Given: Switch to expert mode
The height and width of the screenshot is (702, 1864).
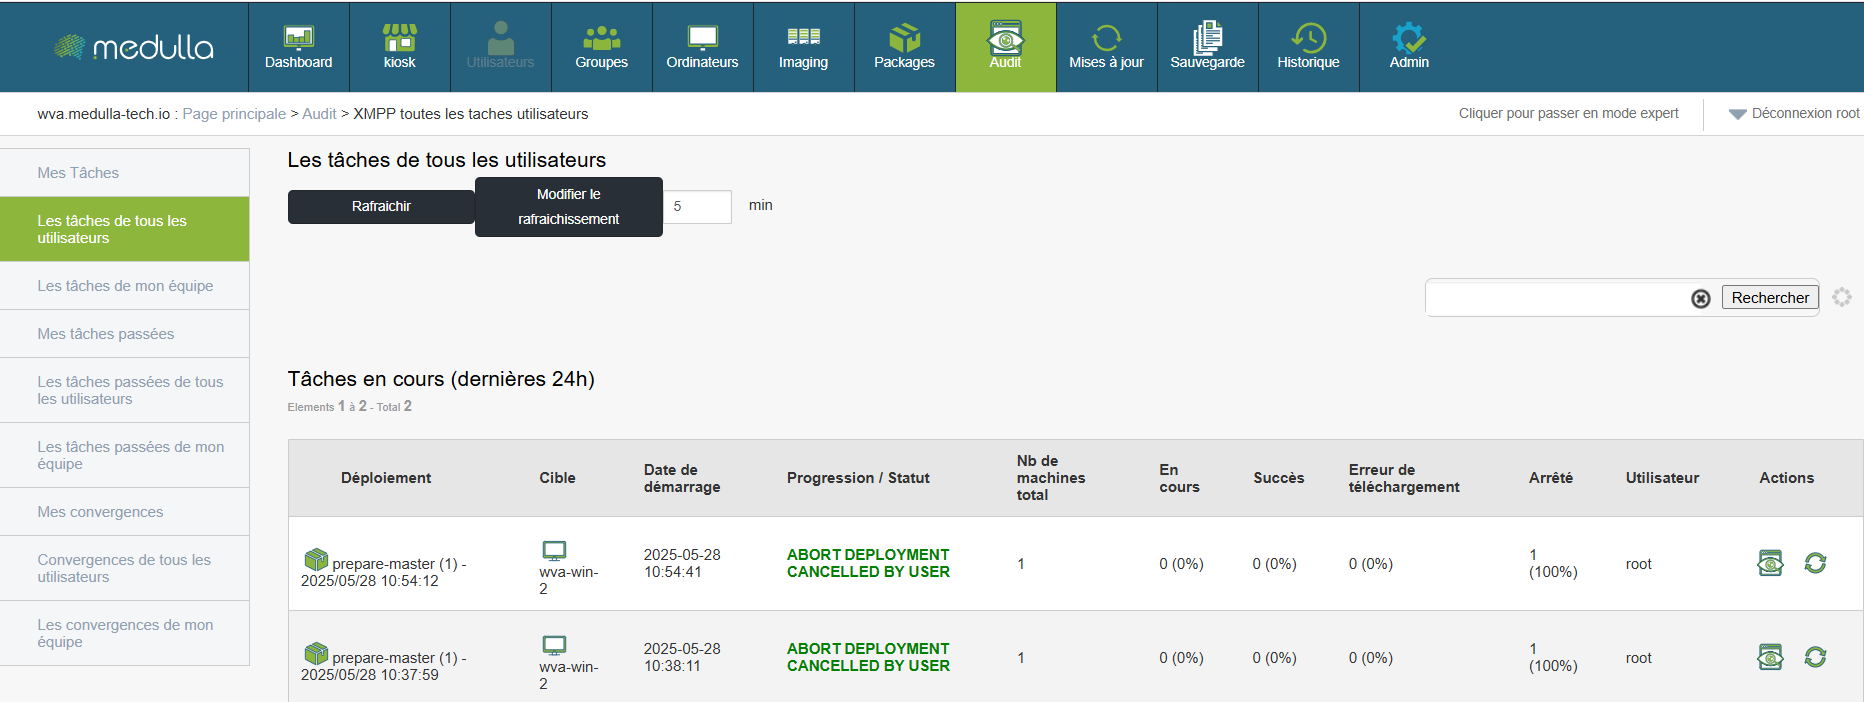Looking at the screenshot, I should 1568,113.
